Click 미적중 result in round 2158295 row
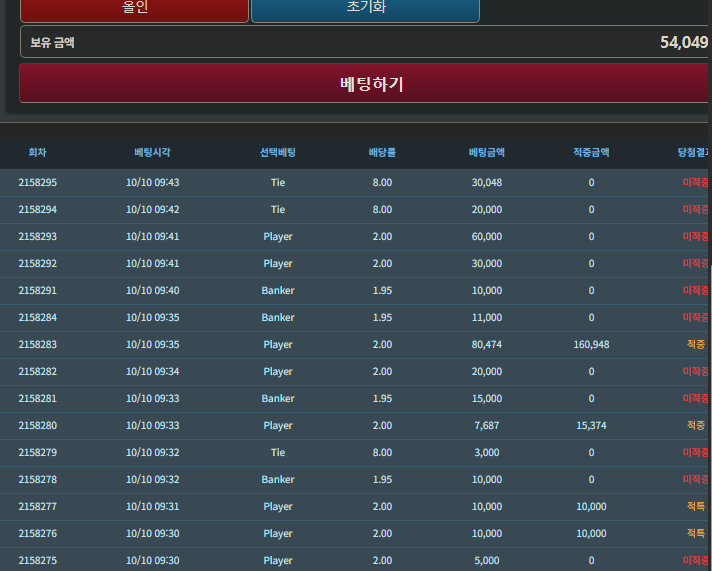Image resolution: width=712 pixels, height=571 pixels. [x=696, y=183]
